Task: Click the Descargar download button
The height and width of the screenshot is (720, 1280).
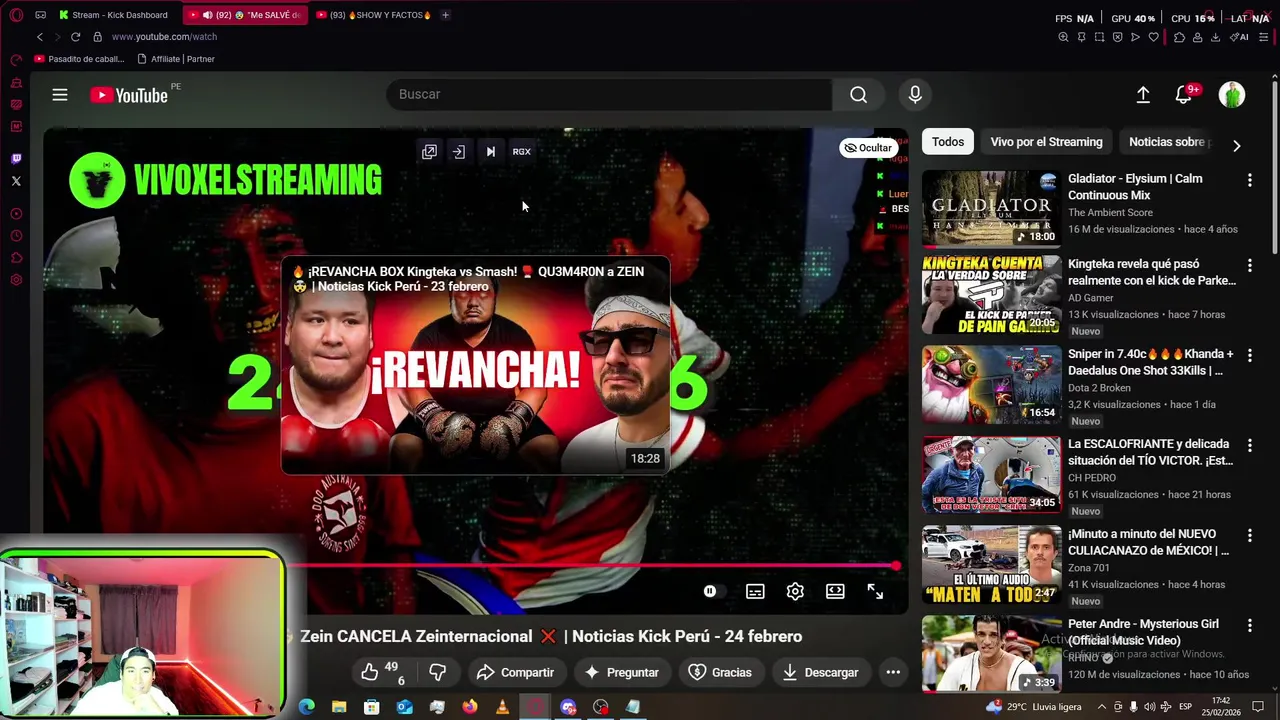Action: 820,672
